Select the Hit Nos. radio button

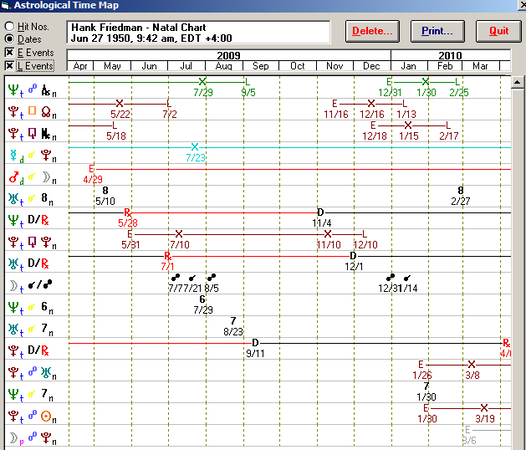click(x=9, y=26)
